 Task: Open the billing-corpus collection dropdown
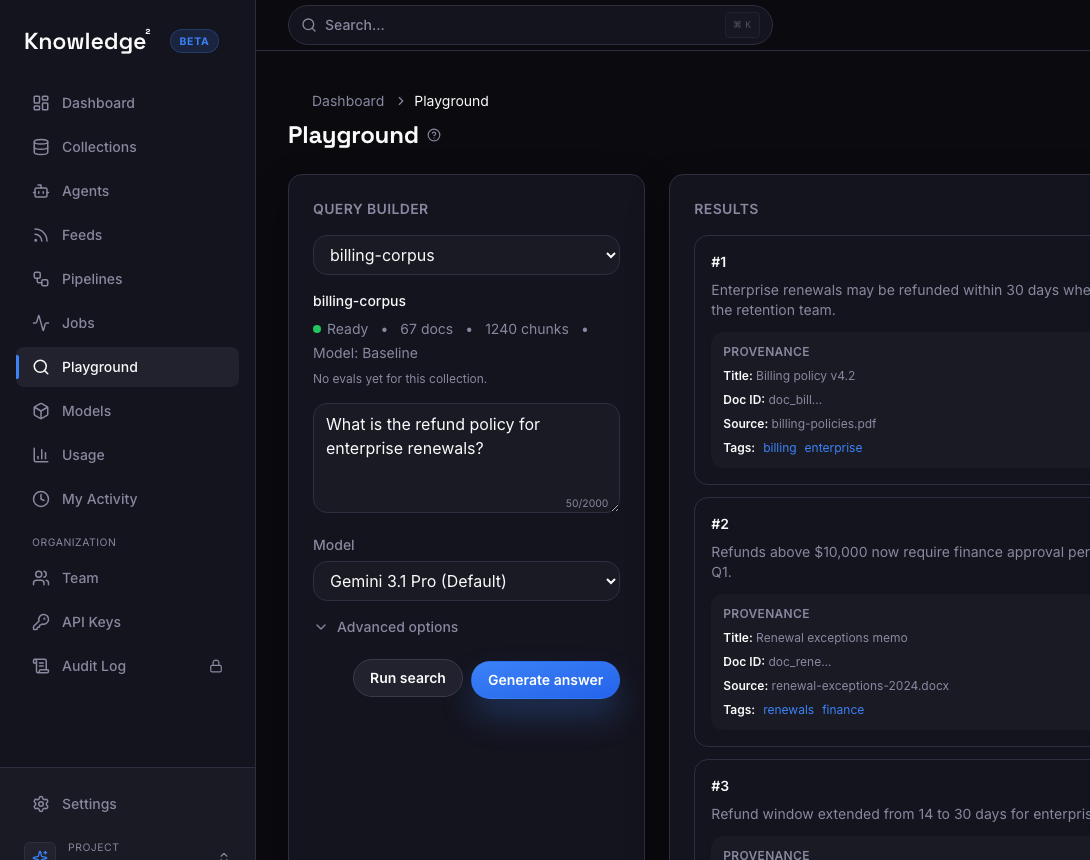[466, 255]
